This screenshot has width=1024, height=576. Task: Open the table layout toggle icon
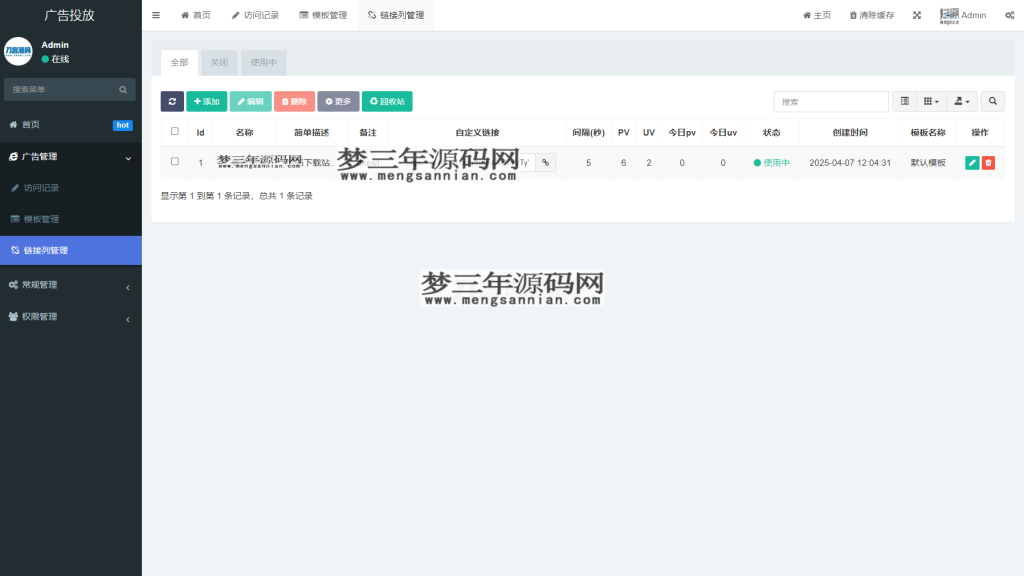point(904,101)
